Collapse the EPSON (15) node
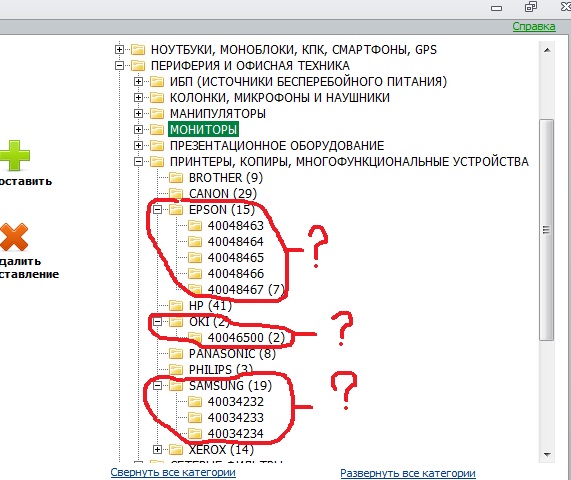Screen dimensions: 571x480 [157, 209]
